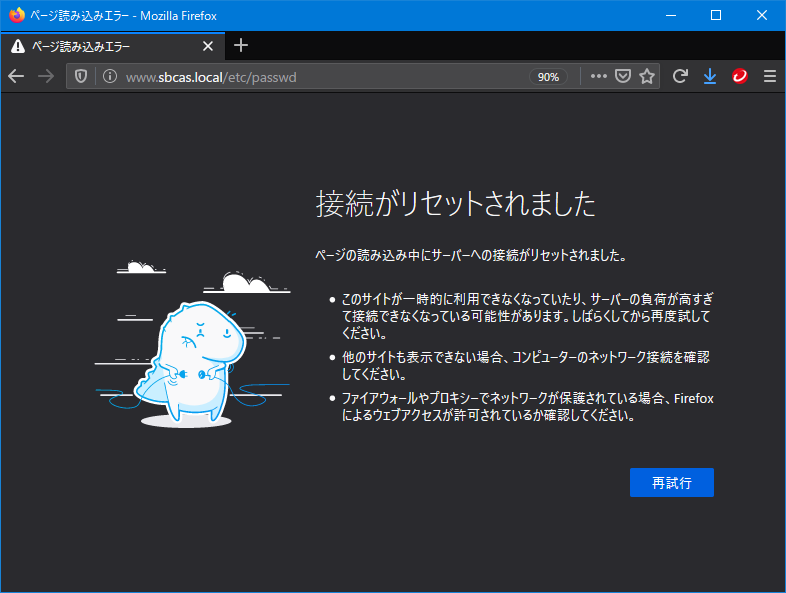
Task: Click the bullet starting ファイアウォールやプロキシー
Action: coord(527,407)
